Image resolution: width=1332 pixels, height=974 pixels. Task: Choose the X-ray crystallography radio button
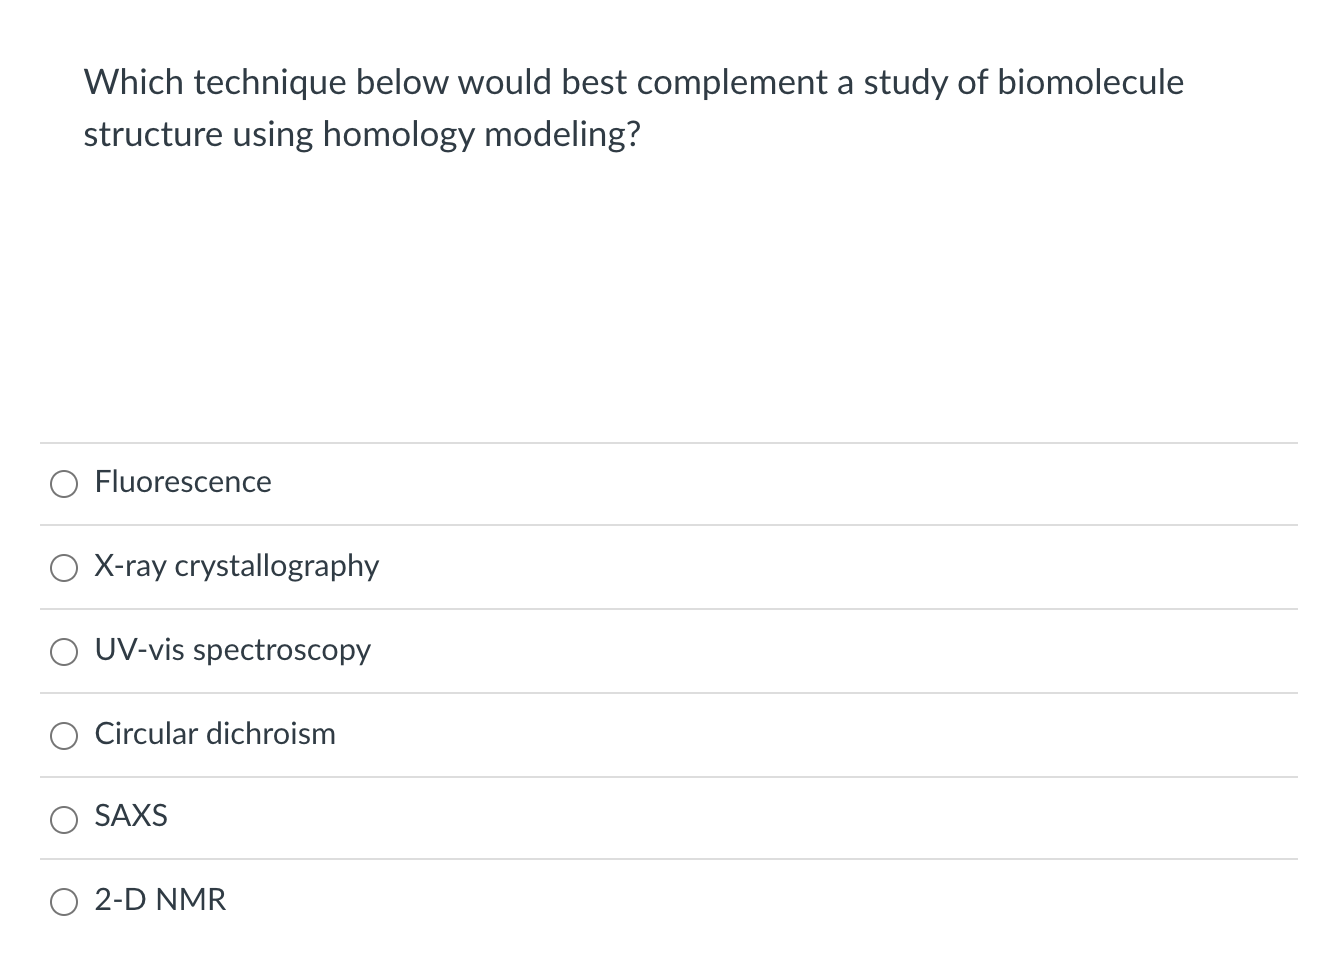[x=64, y=569]
